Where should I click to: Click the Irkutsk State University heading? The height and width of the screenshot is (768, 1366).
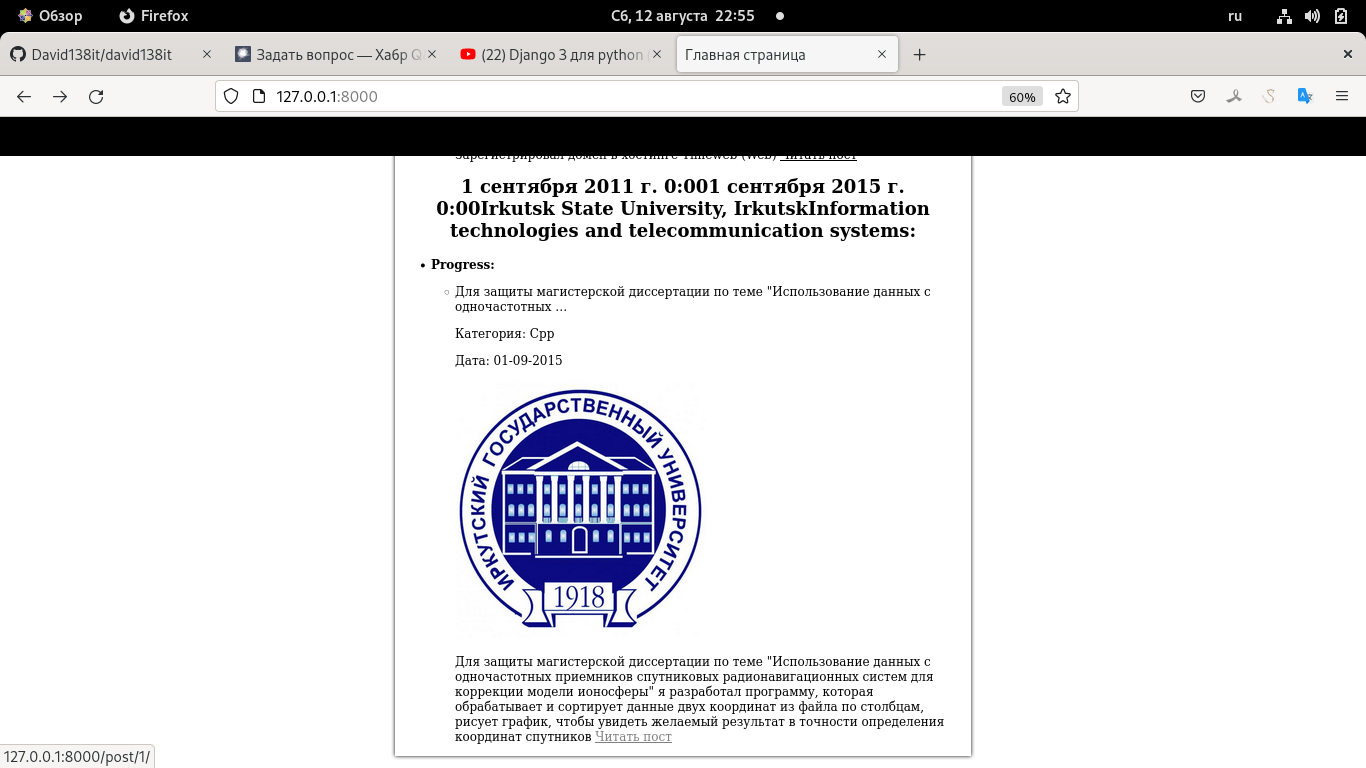pyautogui.click(x=683, y=208)
